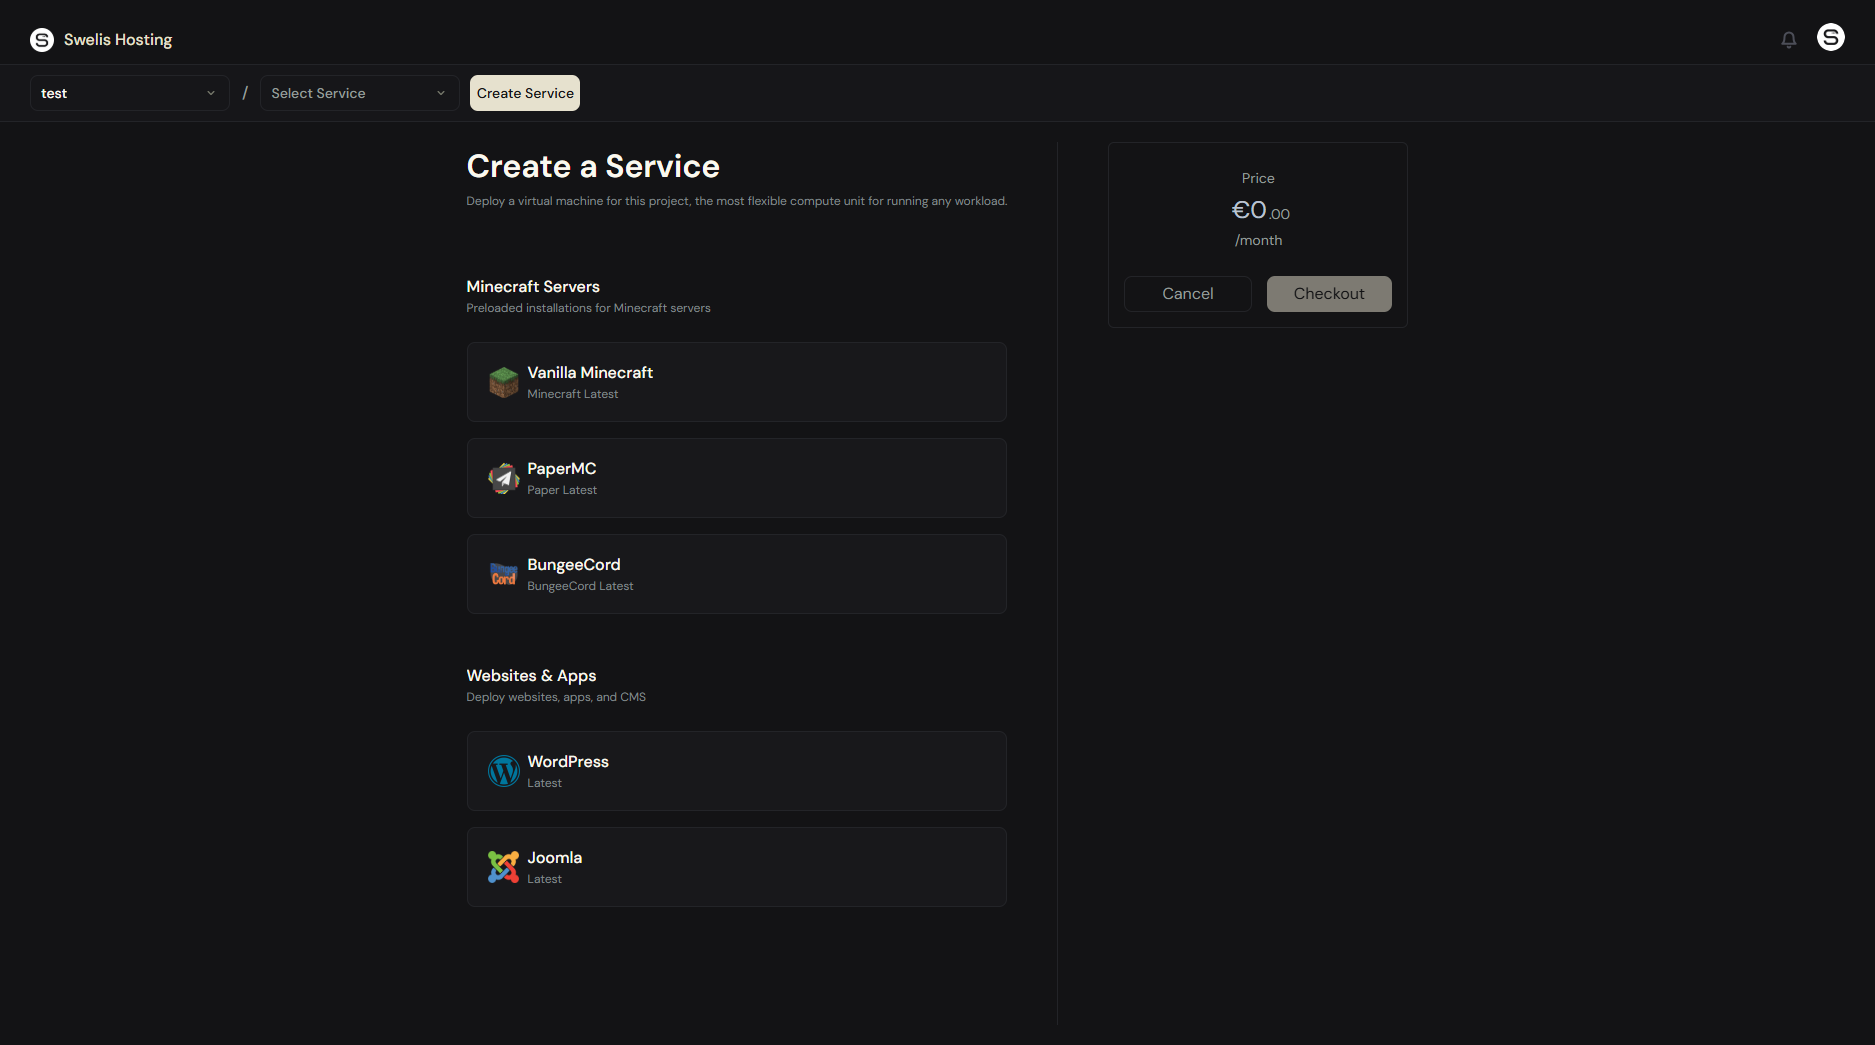Viewport: 1875px width, 1045px height.
Task: Click the PaperMC paper plane icon
Action: click(x=503, y=478)
